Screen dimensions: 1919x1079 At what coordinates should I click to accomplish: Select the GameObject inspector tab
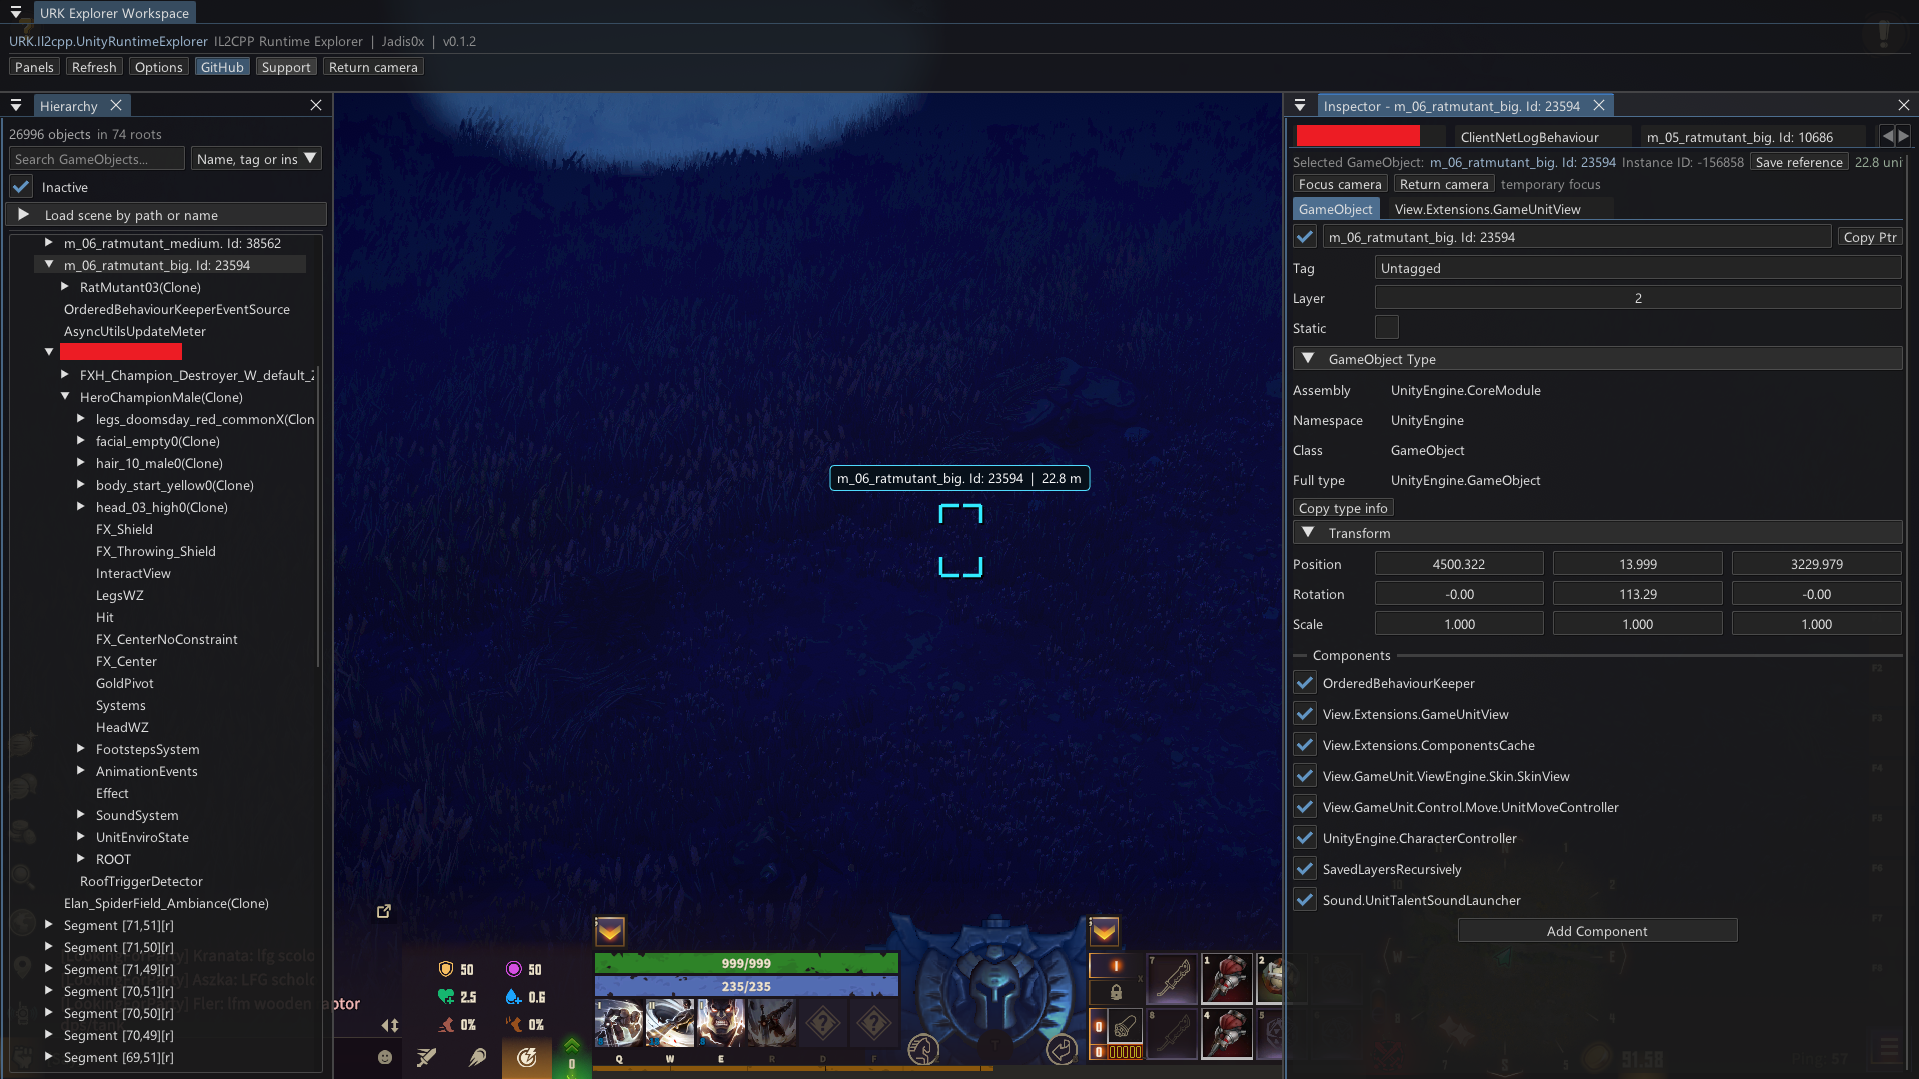click(x=1336, y=209)
